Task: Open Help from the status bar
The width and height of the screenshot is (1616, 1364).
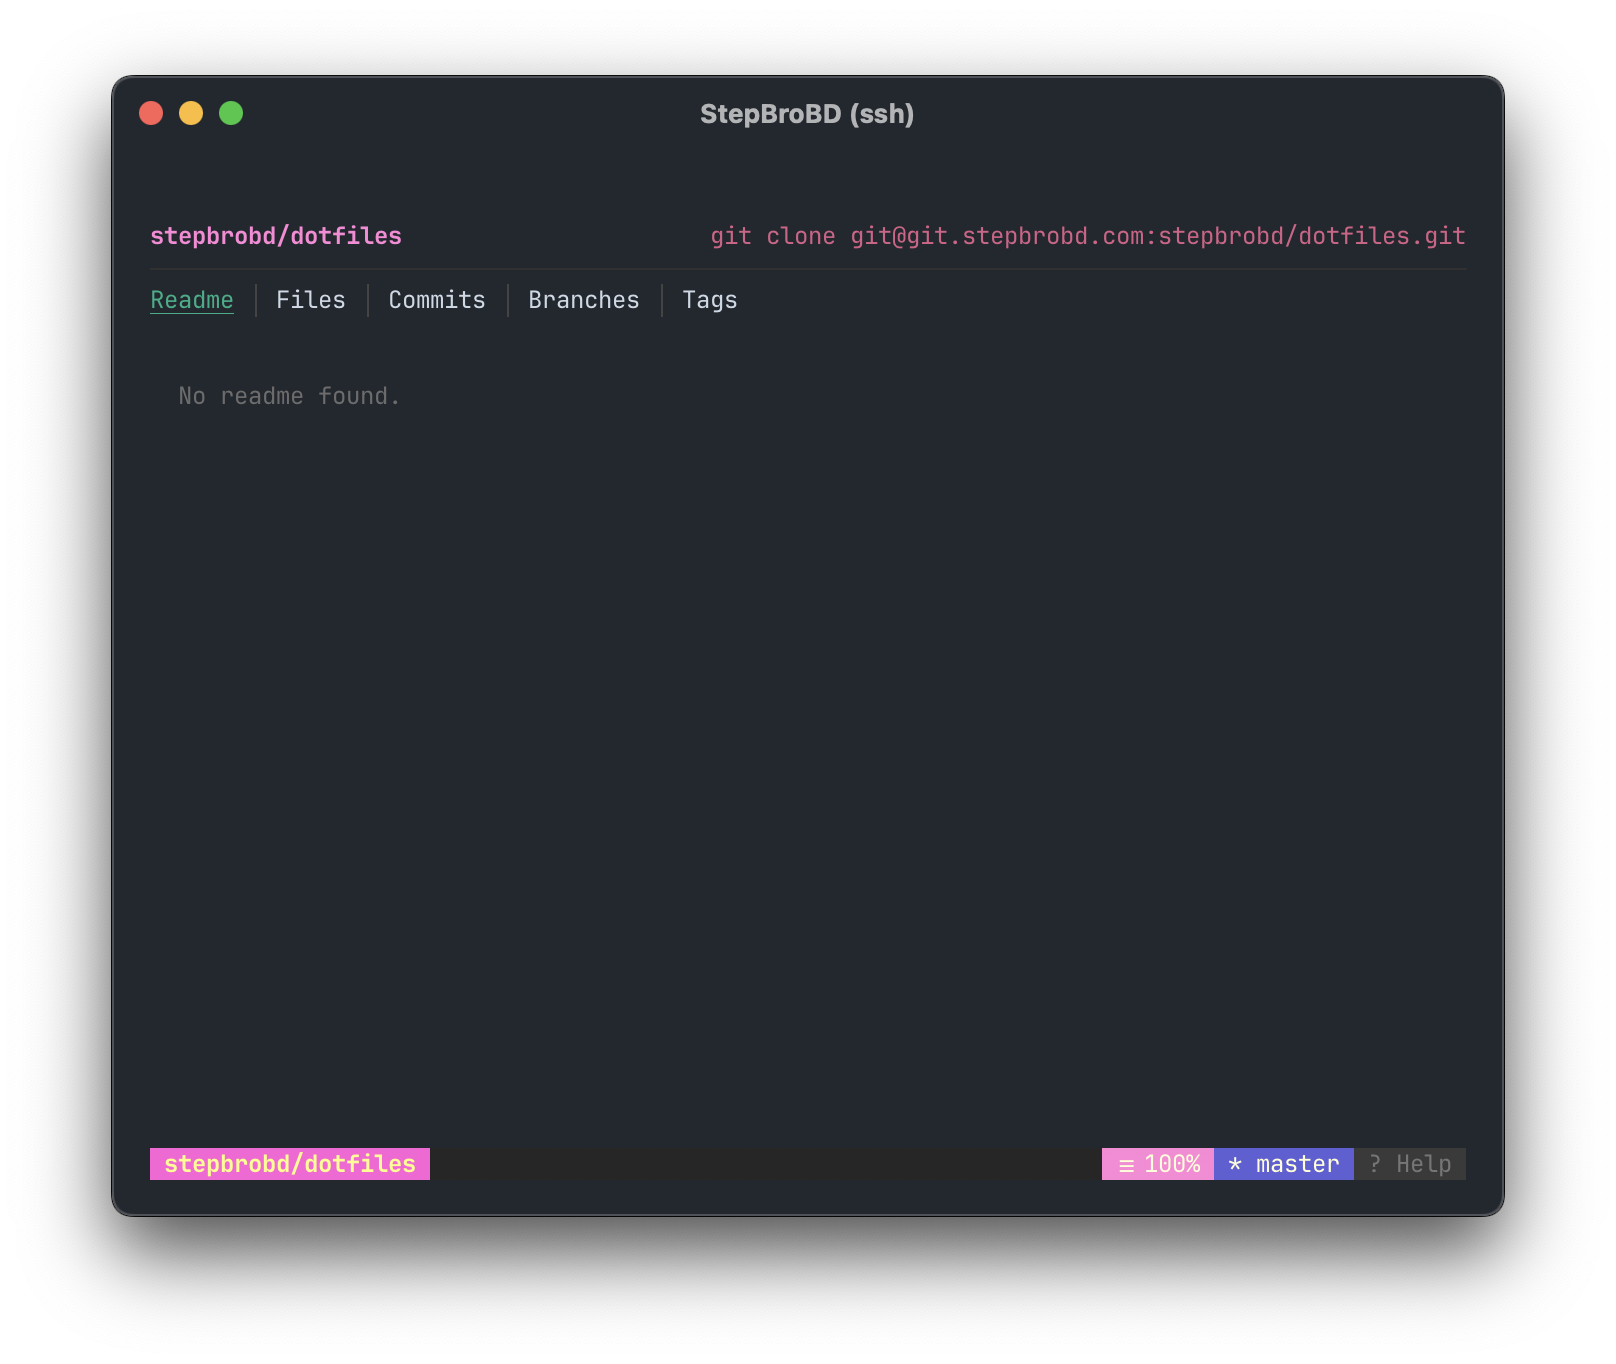Action: [x=1423, y=1163]
